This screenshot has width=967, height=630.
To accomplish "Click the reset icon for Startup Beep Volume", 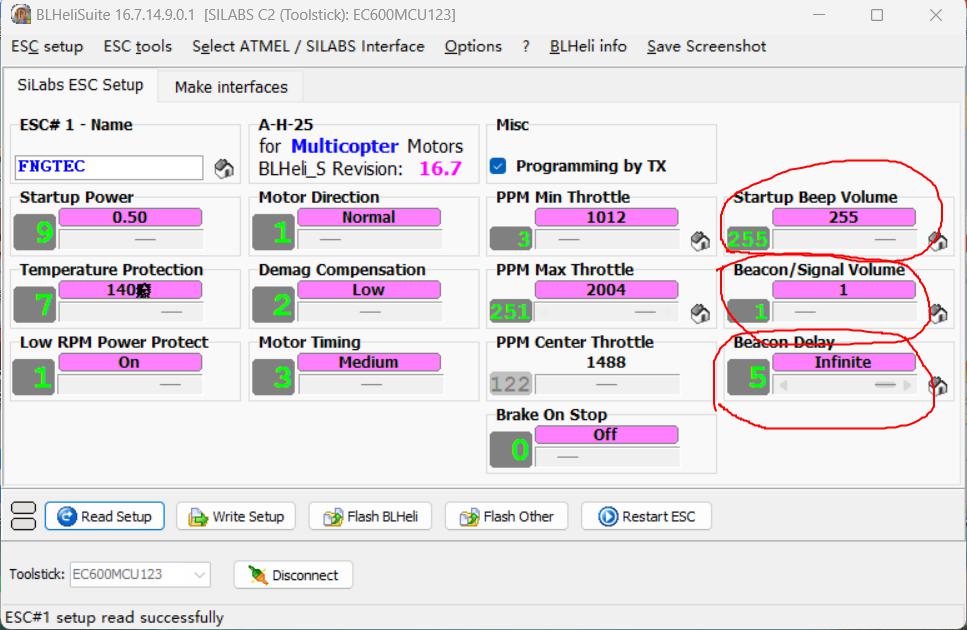I will tap(937, 241).
